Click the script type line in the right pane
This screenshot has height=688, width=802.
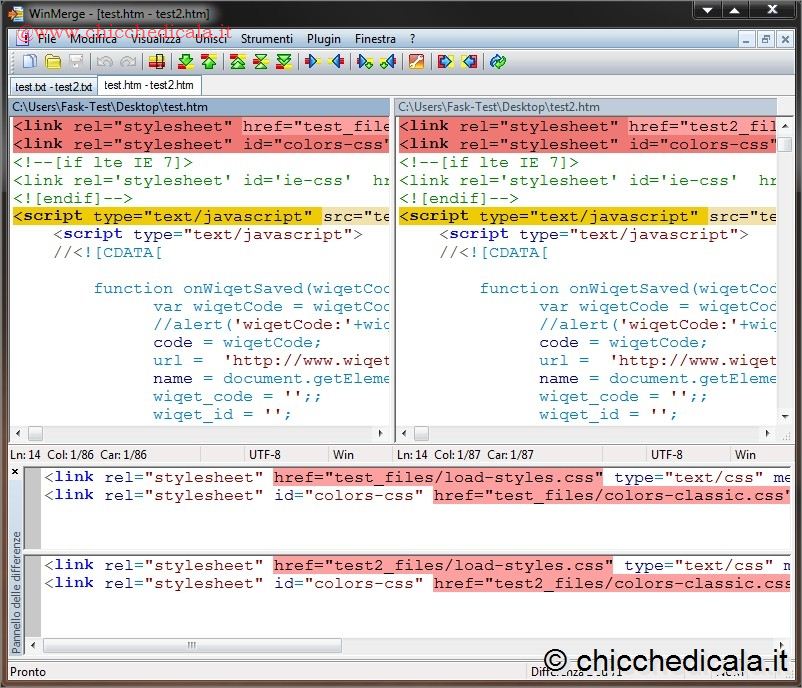pyautogui.click(x=552, y=216)
